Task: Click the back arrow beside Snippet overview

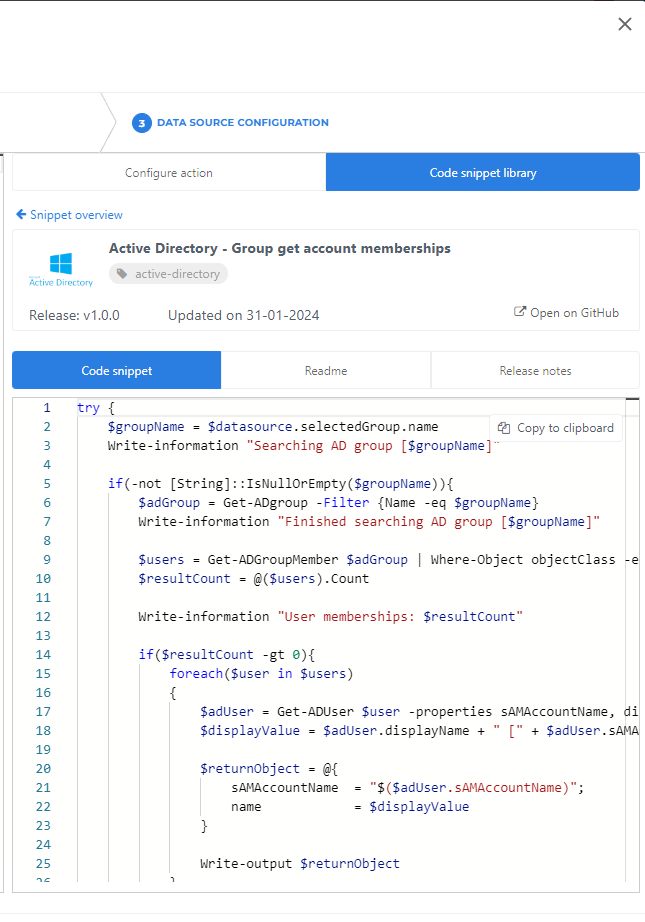Action: [x=21, y=215]
